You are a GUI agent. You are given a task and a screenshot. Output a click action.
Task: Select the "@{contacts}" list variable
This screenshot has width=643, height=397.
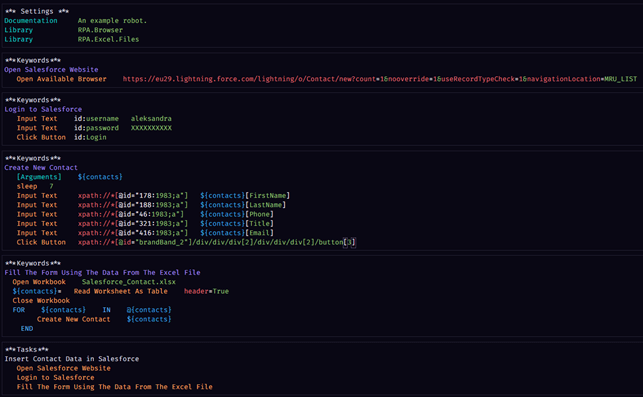149,310
